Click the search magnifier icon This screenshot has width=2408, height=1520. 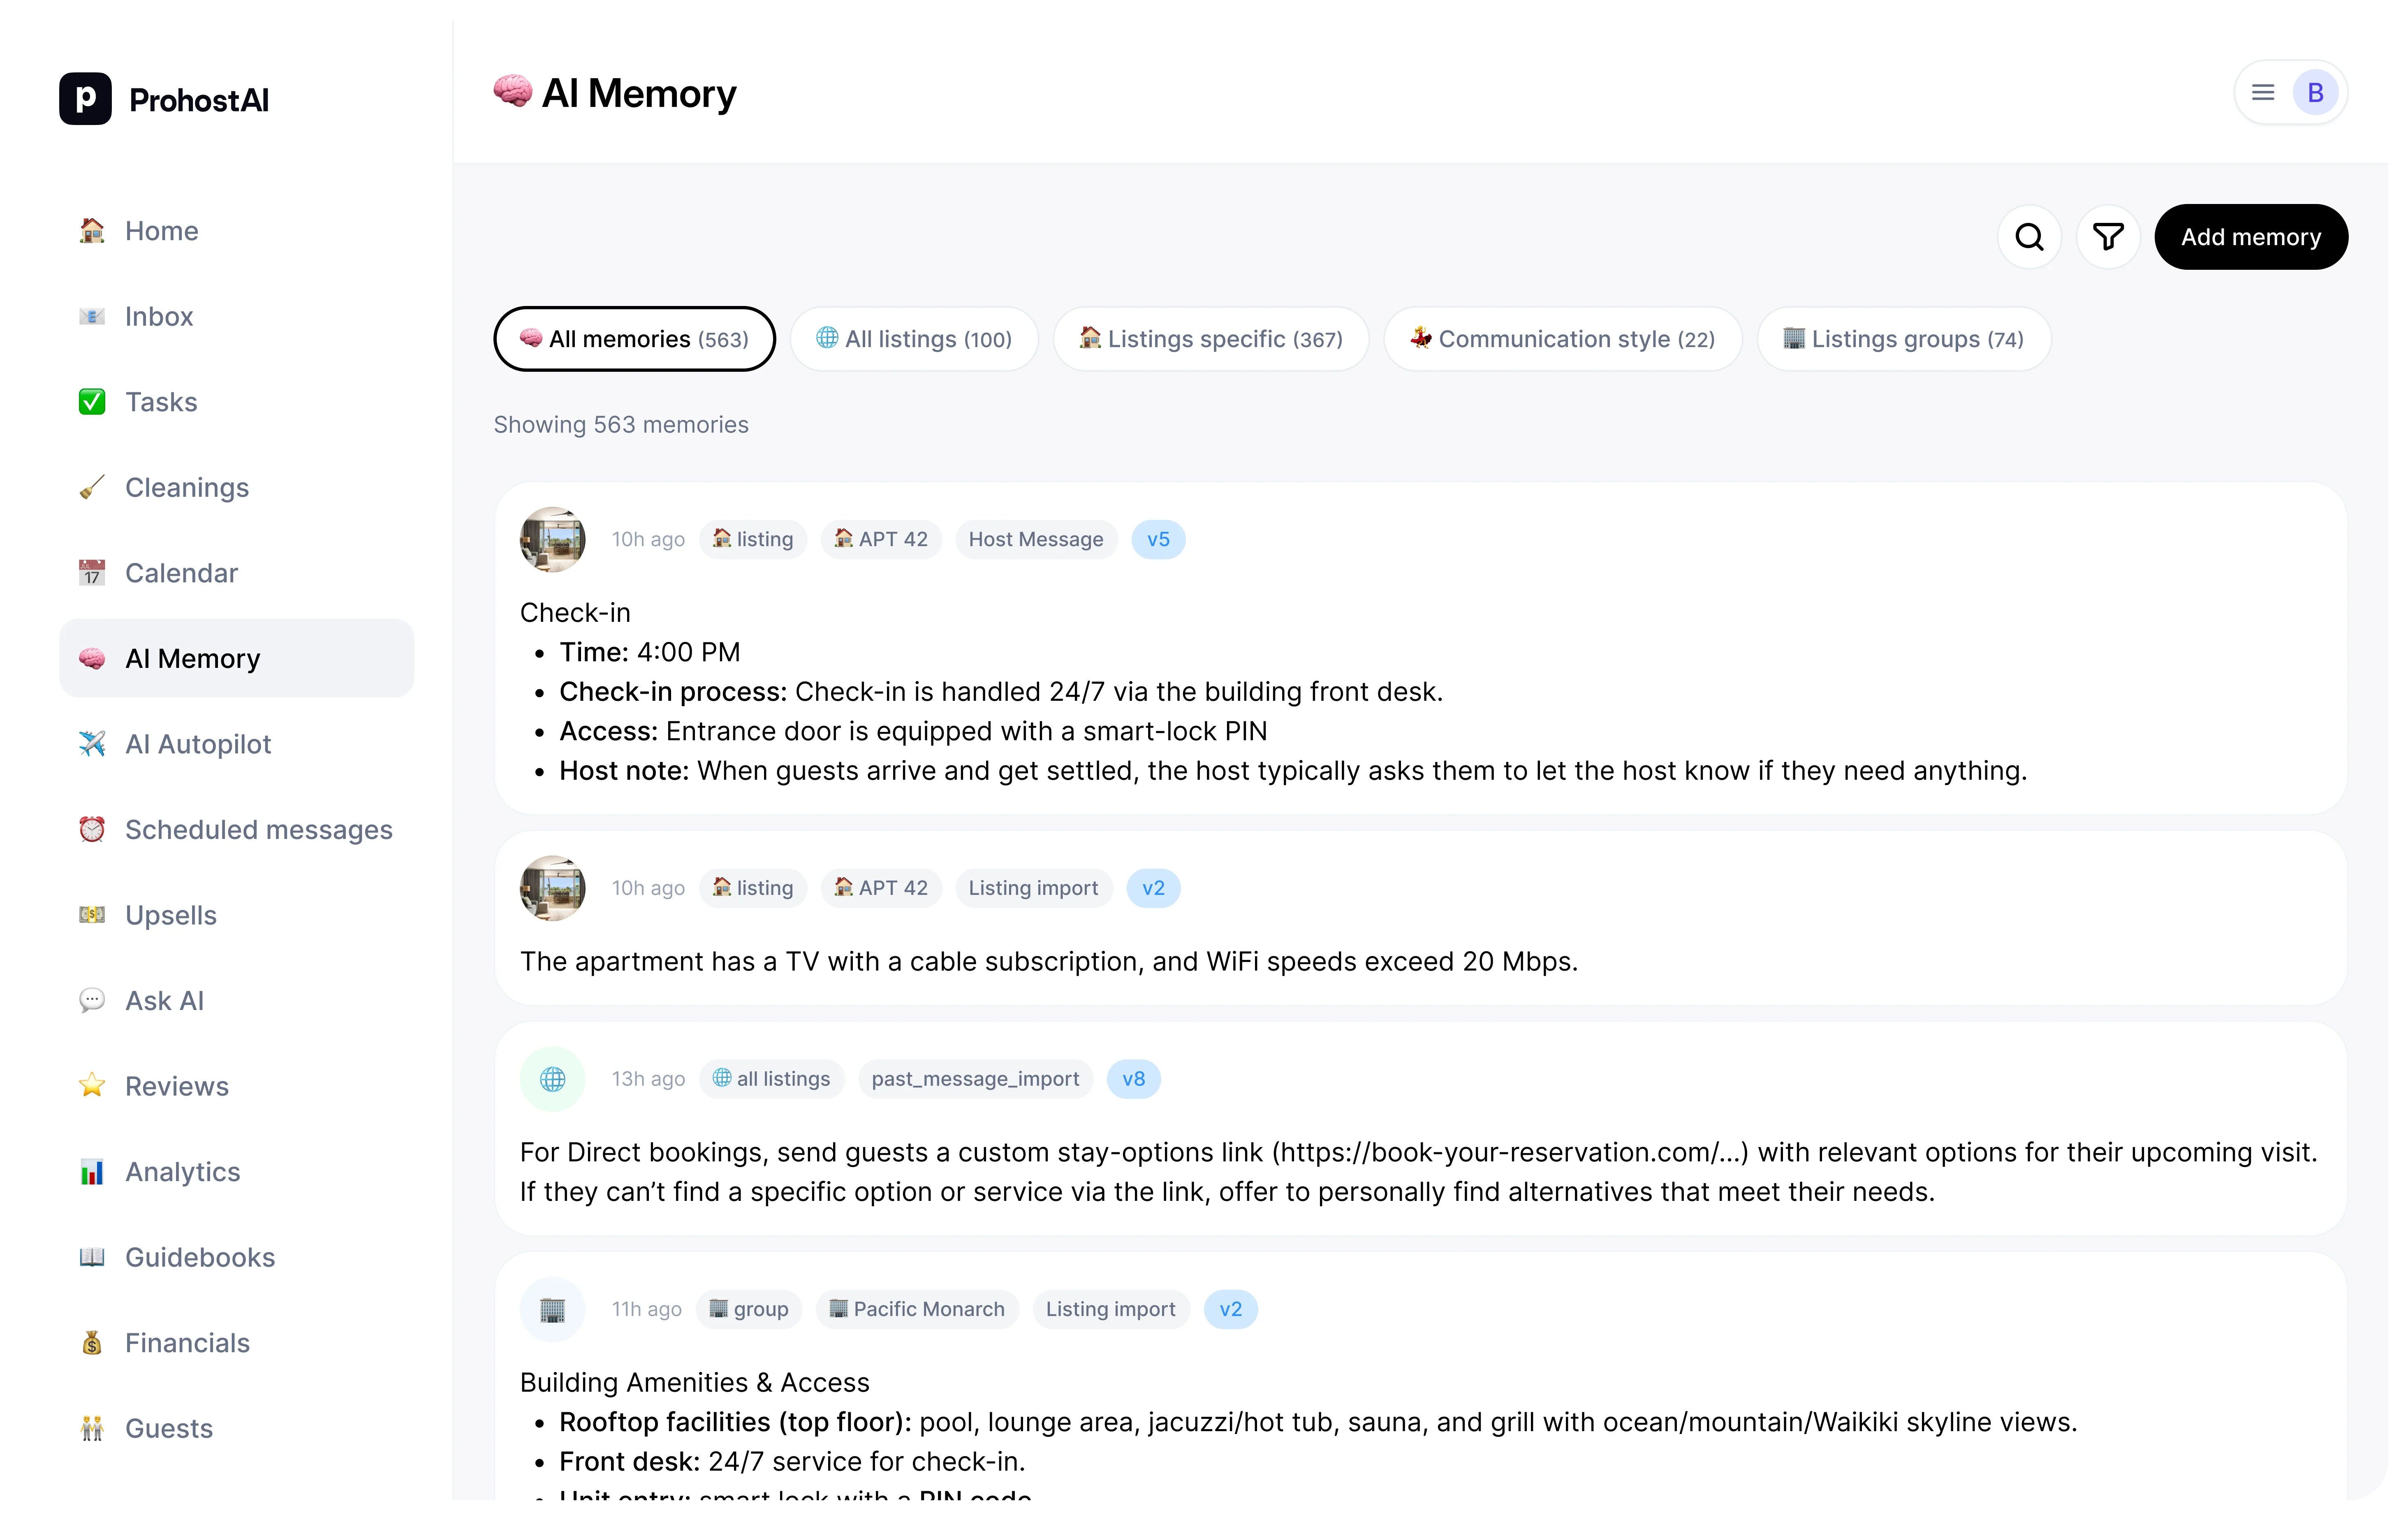pyautogui.click(x=2029, y=237)
